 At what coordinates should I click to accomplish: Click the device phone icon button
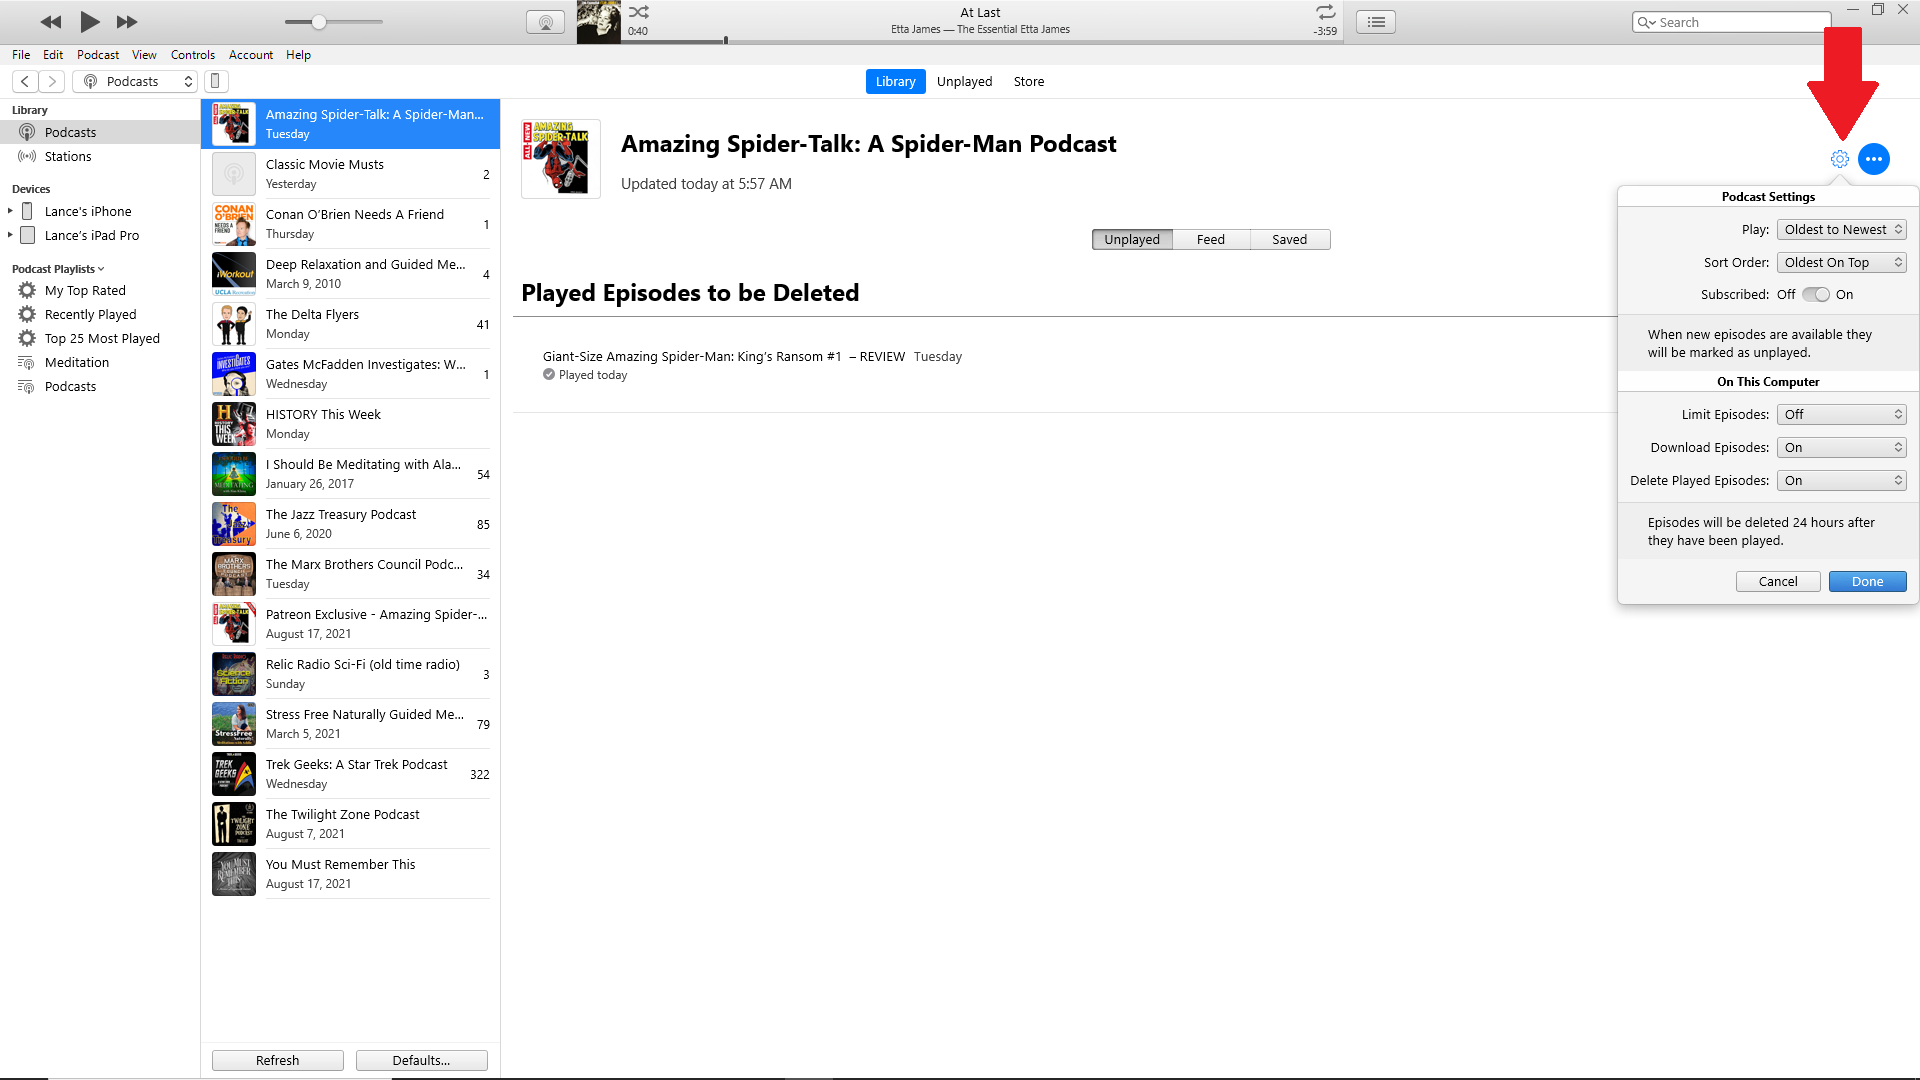click(215, 81)
